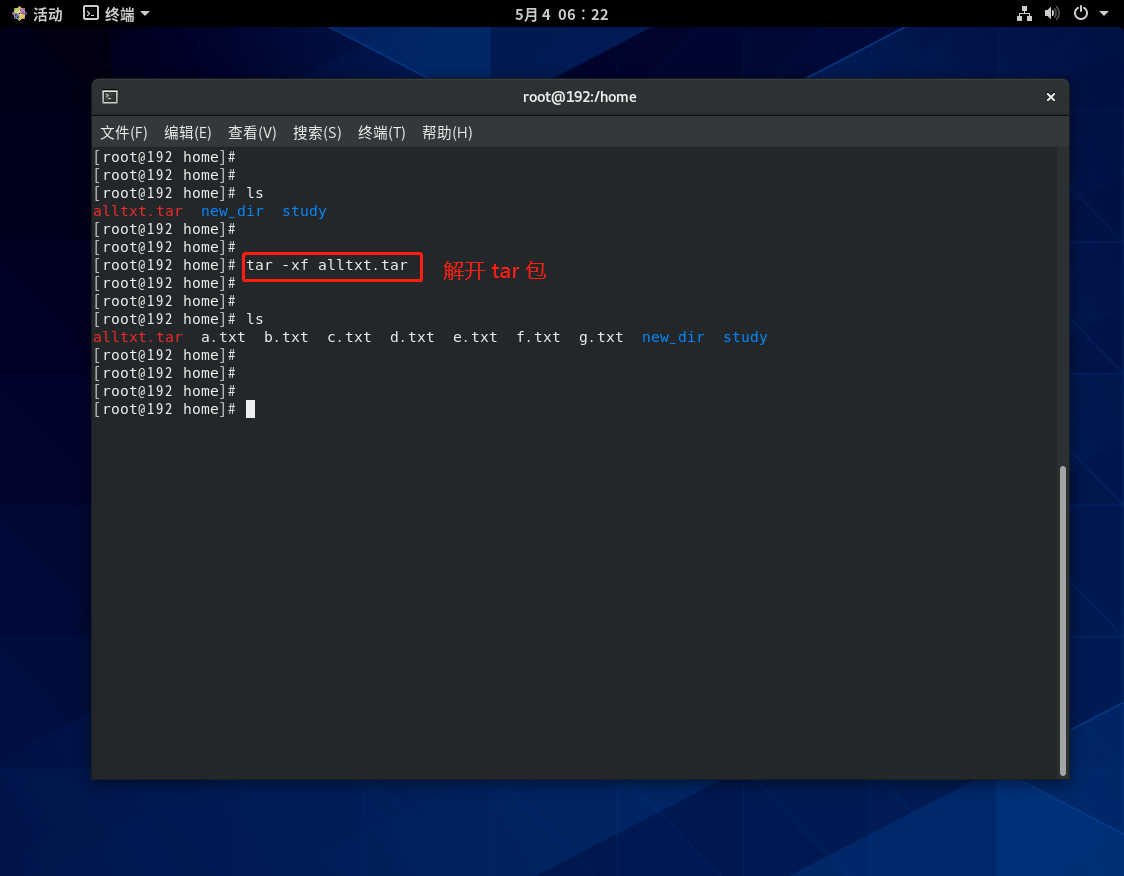Click the terminal cursor at last prompt
The height and width of the screenshot is (876, 1124).
(250, 409)
